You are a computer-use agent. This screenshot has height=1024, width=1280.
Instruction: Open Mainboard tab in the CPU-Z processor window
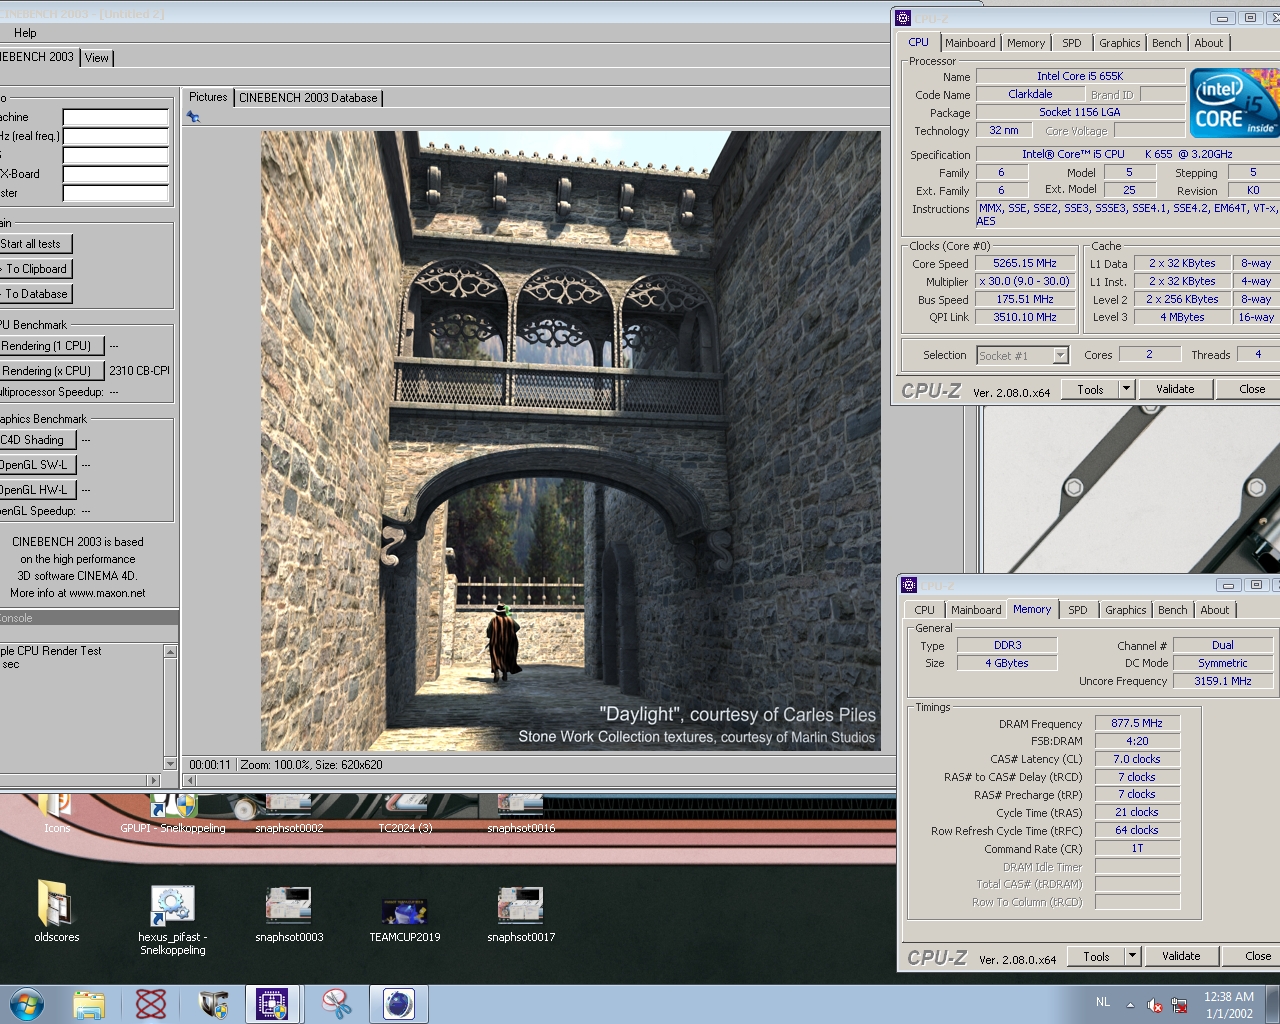coord(970,43)
